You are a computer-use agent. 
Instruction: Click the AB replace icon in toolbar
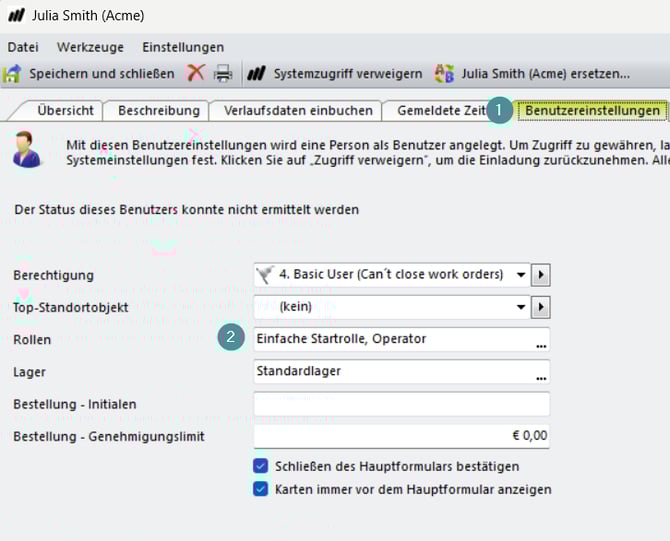pos(444,74)
